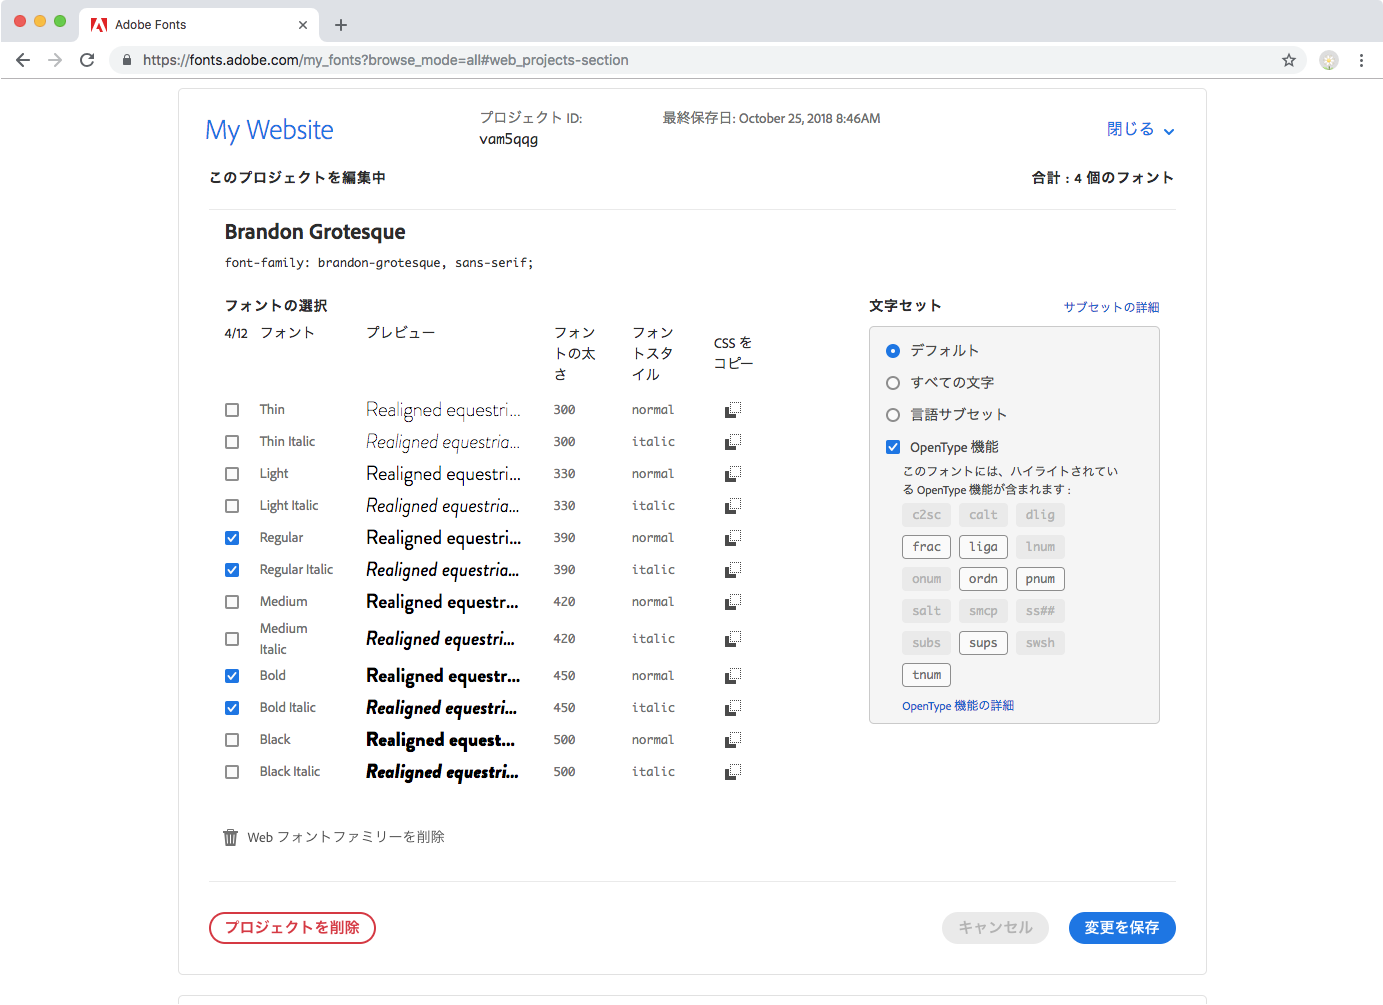Click the browser address bar URL
Image resolution: width=1383 pixels, height=1005 pixels.
386,60
